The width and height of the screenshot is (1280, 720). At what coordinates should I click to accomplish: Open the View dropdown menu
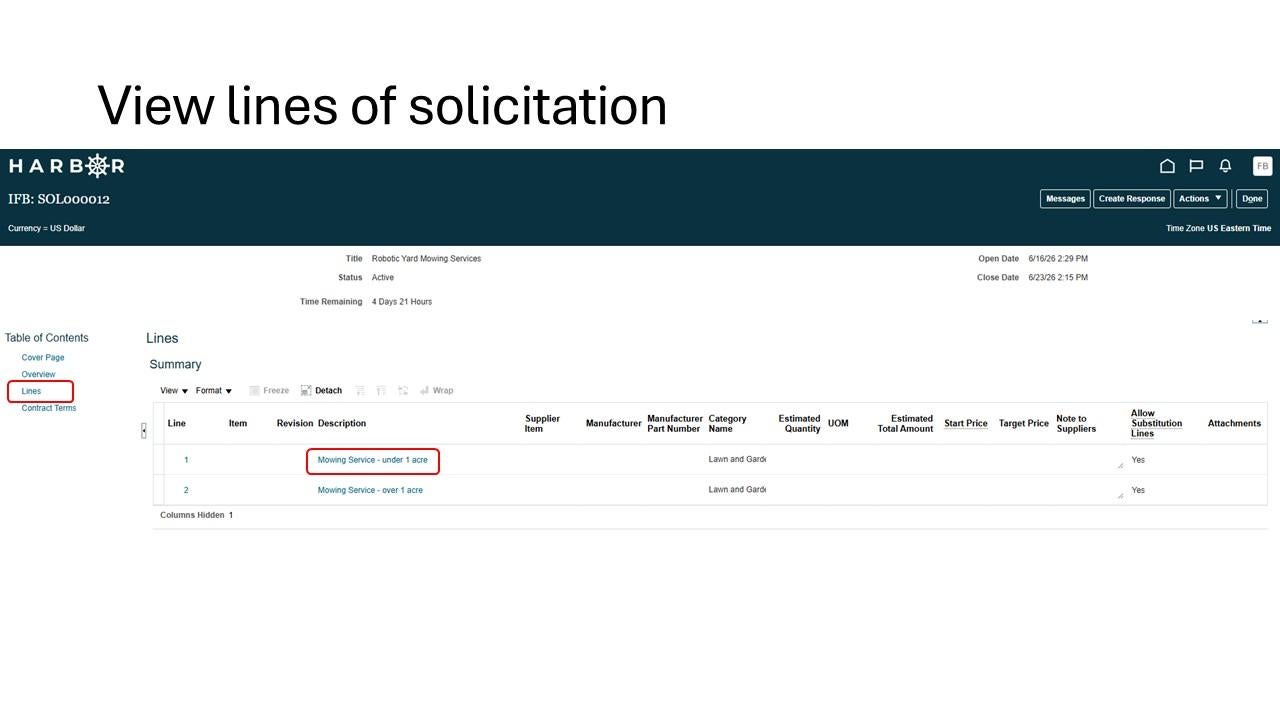pyautogui.click(x=174, y=391)
